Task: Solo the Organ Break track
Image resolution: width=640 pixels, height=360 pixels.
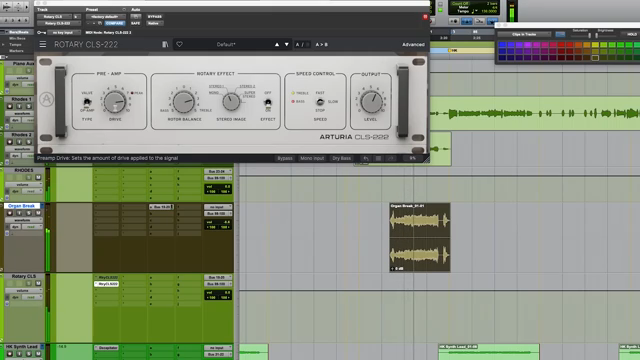Action: [x=29, y=213]
